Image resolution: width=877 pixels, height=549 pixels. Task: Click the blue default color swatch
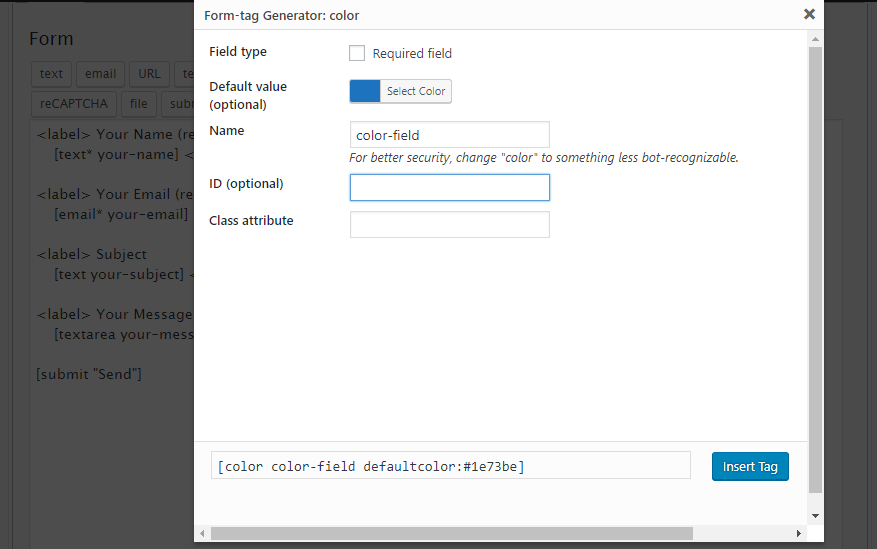(365, 91)
